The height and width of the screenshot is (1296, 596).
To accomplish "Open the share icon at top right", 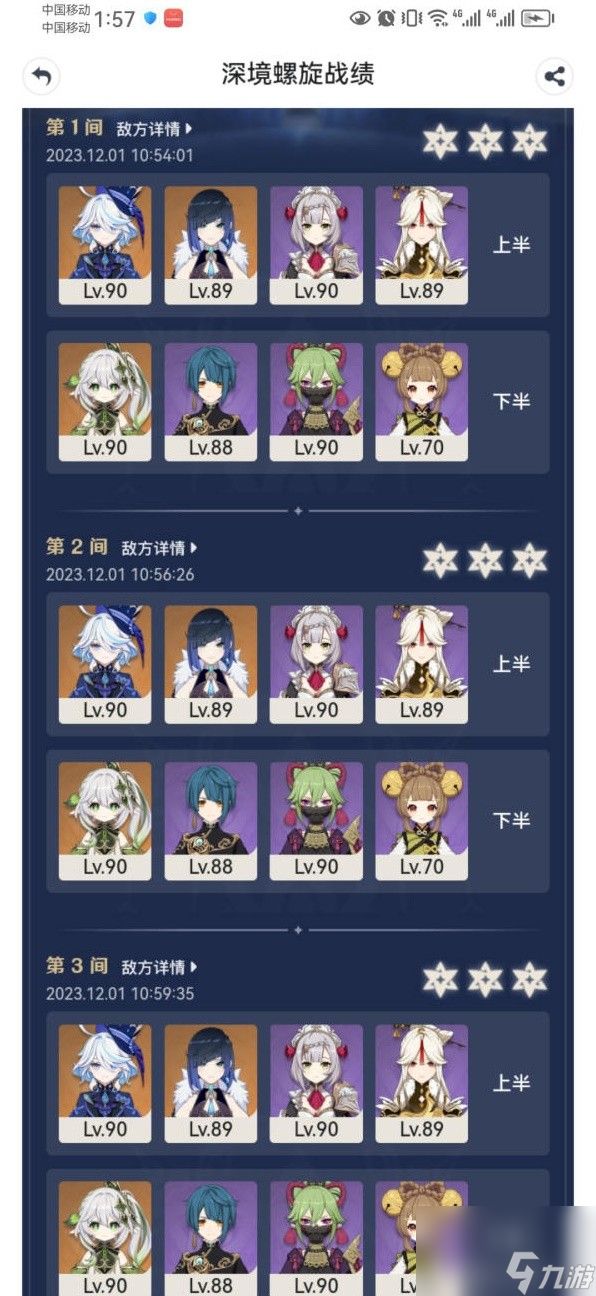I will coord(554,76).
